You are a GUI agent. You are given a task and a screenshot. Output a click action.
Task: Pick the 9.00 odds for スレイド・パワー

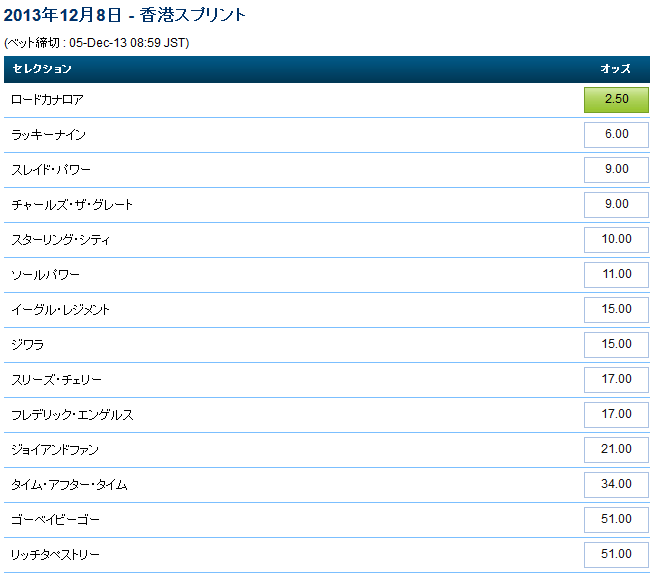pos(616,169)
